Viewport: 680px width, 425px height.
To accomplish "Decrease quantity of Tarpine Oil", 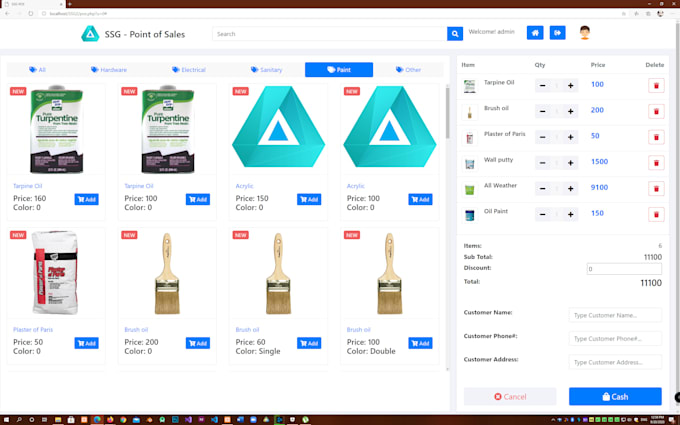I will tap(542, 85).
